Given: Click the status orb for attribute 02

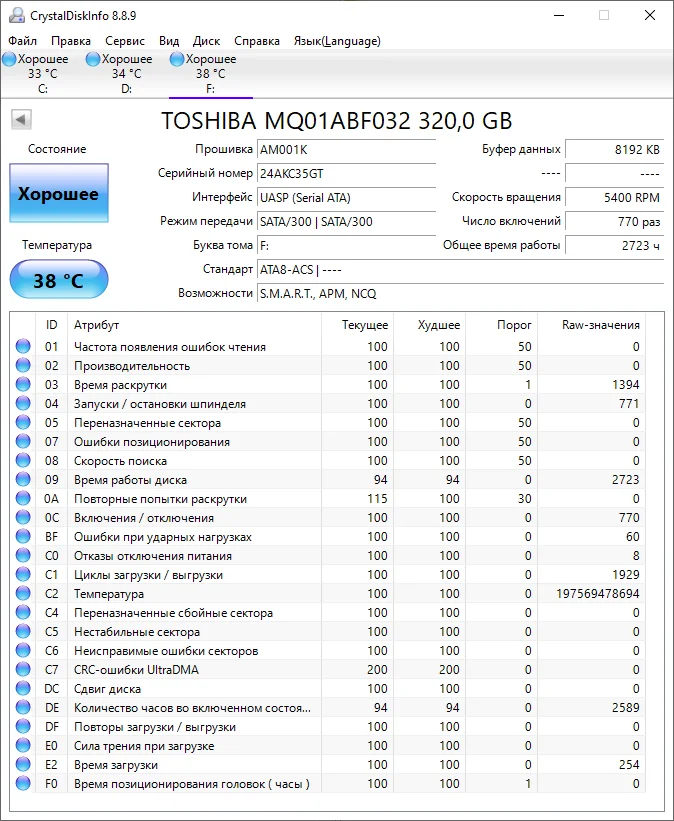Looking at the screenshot, I should tap(23, 365).
